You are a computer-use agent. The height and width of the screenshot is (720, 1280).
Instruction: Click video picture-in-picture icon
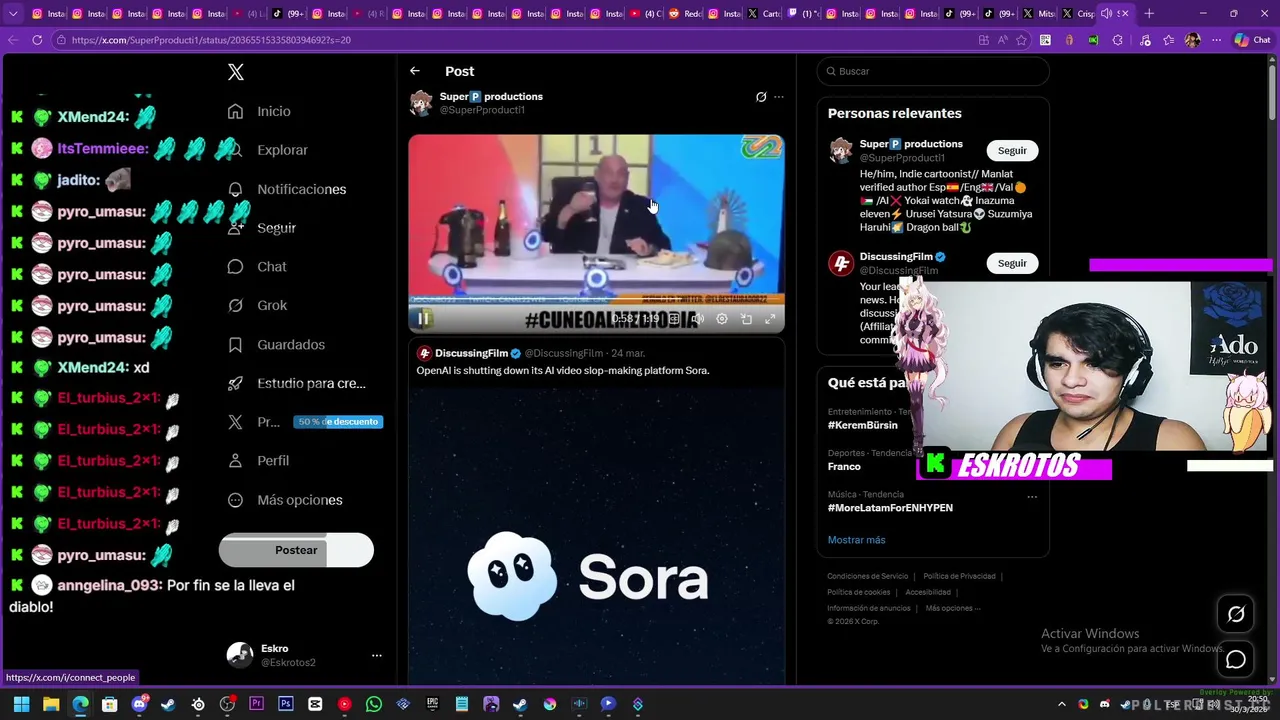[746, 319]
